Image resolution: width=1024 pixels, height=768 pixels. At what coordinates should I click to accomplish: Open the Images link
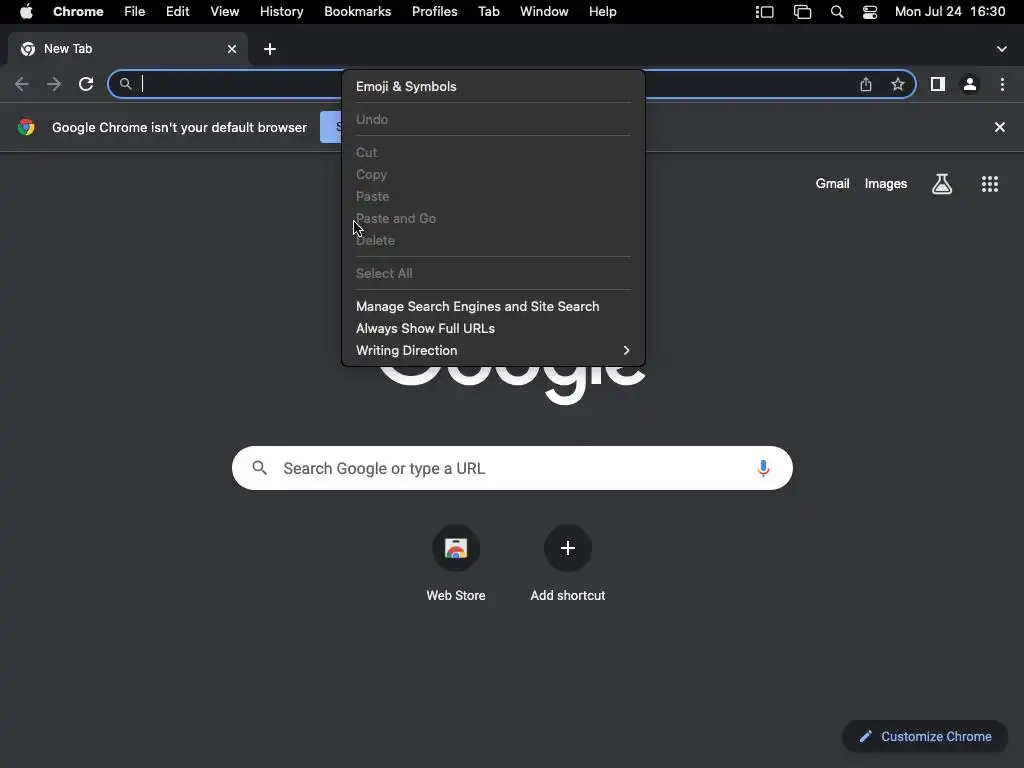point(886,184)
